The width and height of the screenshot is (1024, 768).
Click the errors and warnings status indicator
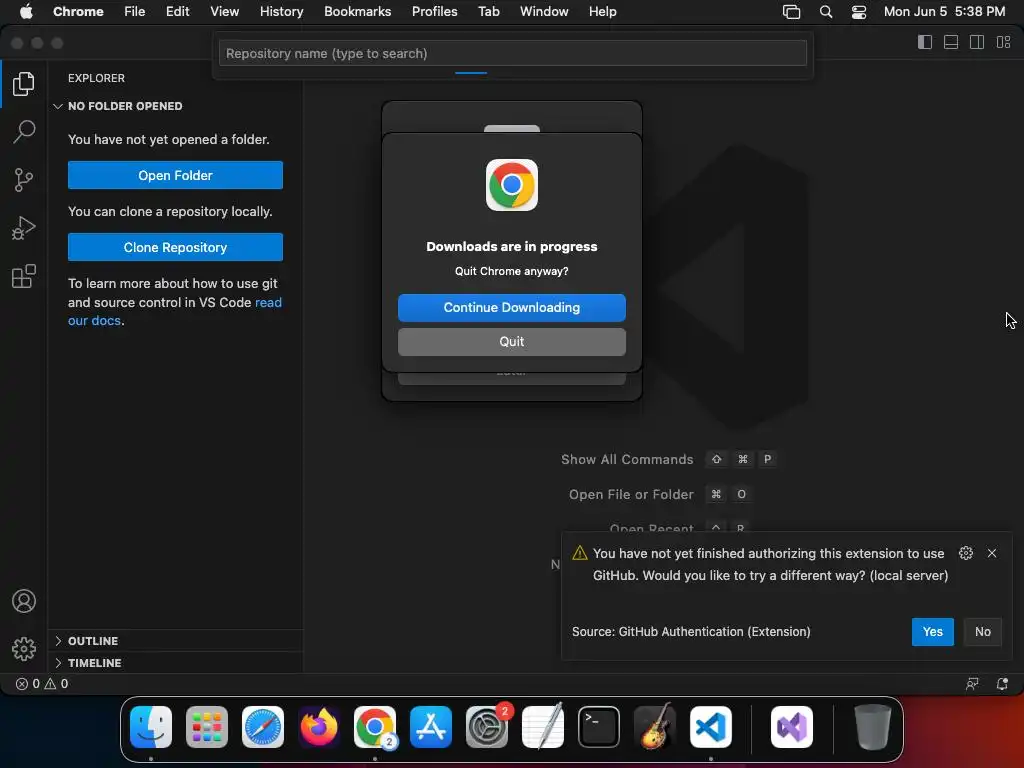[x=42, y=684]
